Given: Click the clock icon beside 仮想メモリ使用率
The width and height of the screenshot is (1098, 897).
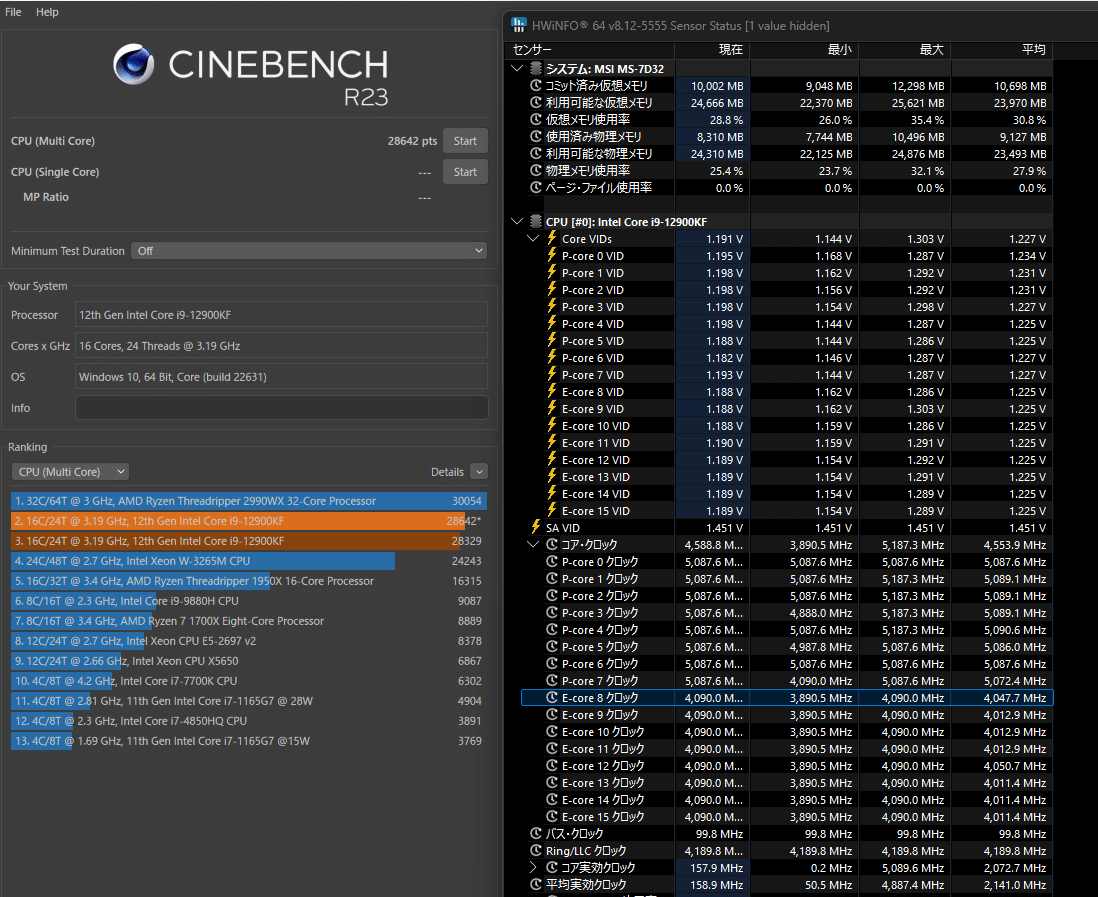Looking at the screenshot, I should pyautogui.click(x=536, y=120).
